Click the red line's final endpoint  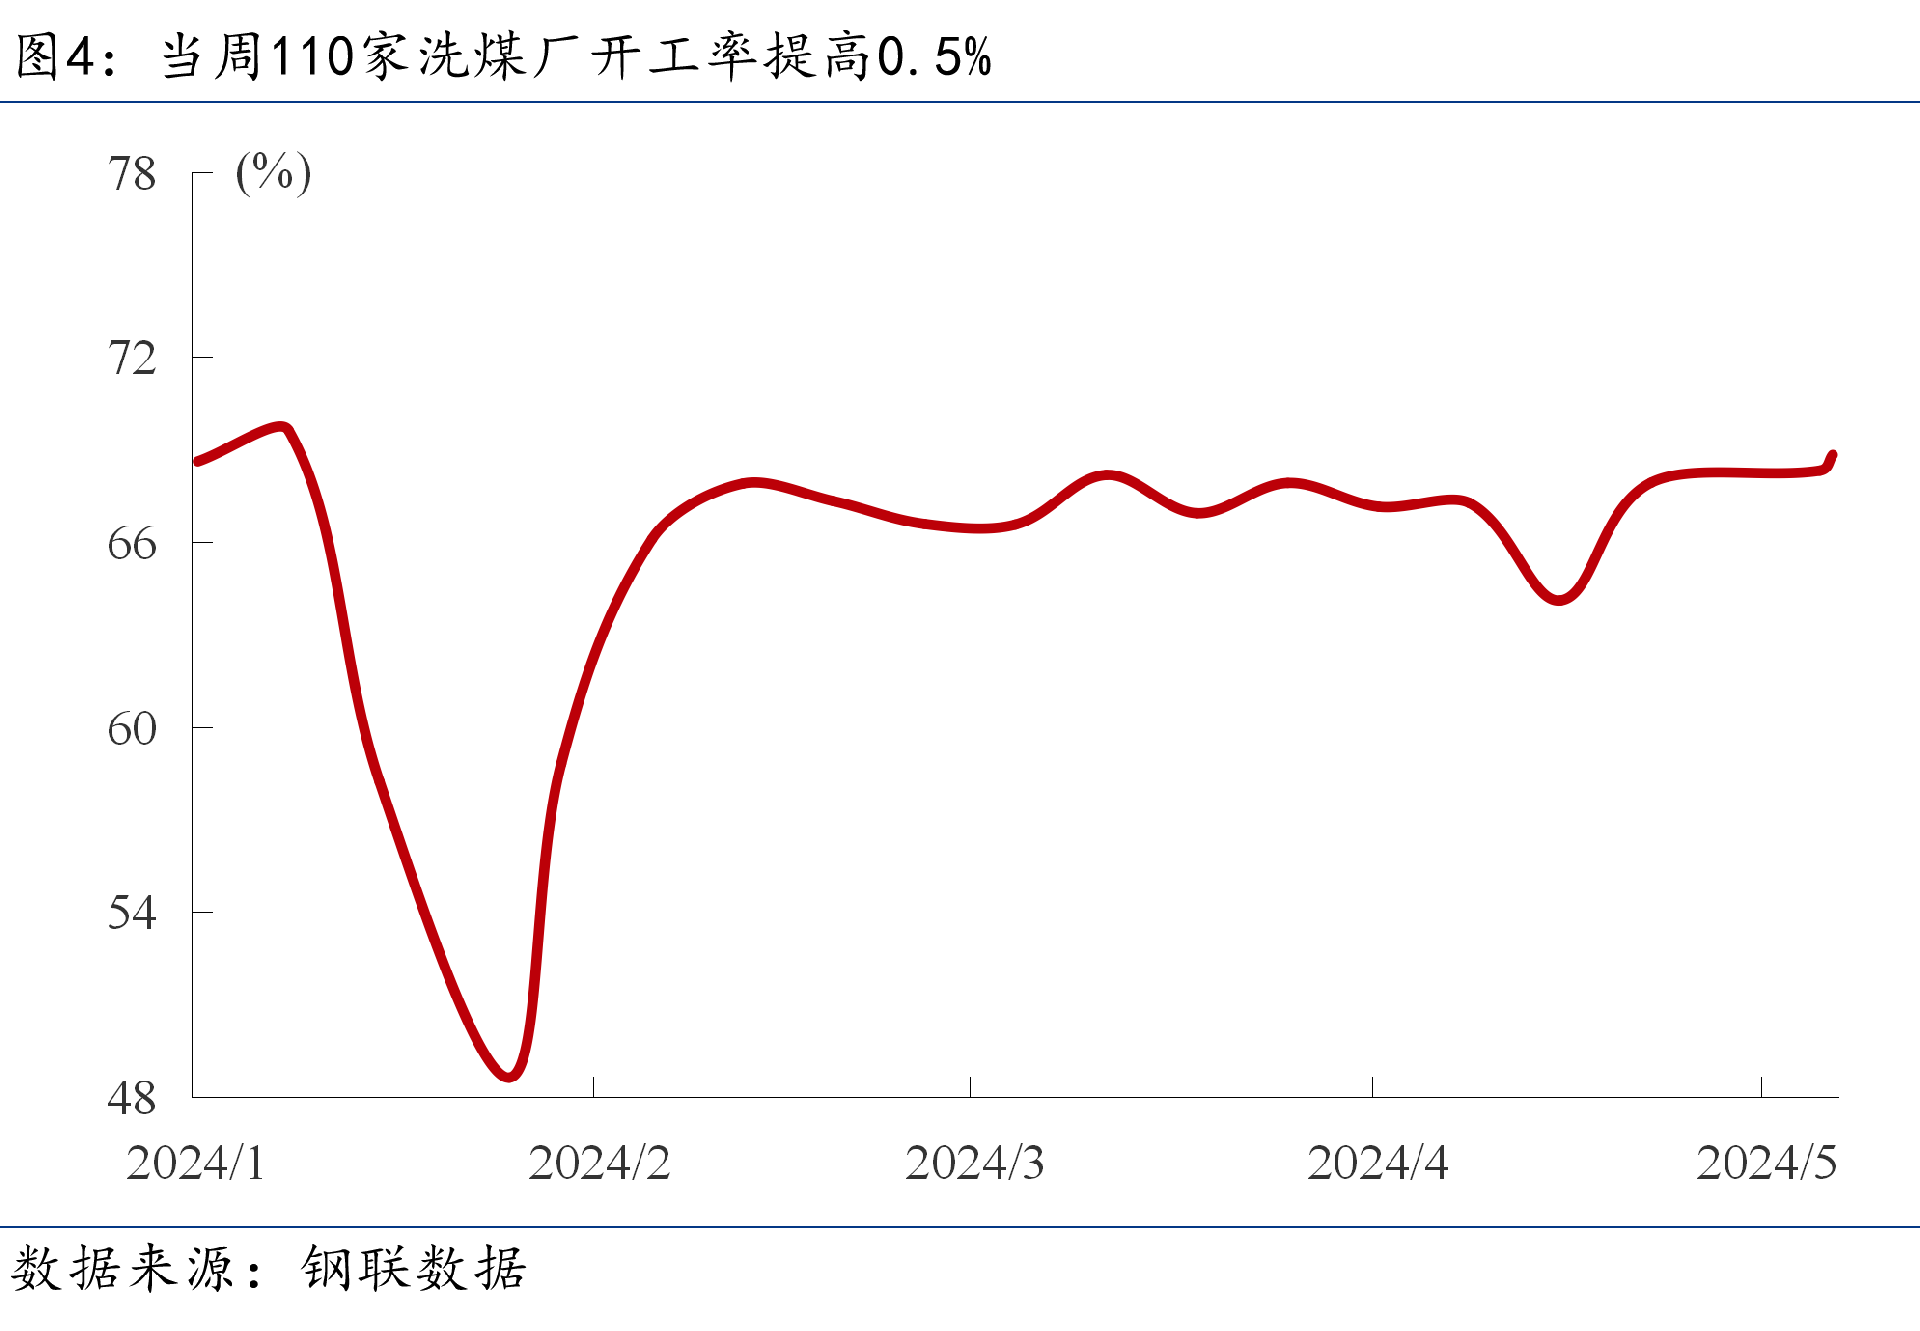click(1832, 456)
